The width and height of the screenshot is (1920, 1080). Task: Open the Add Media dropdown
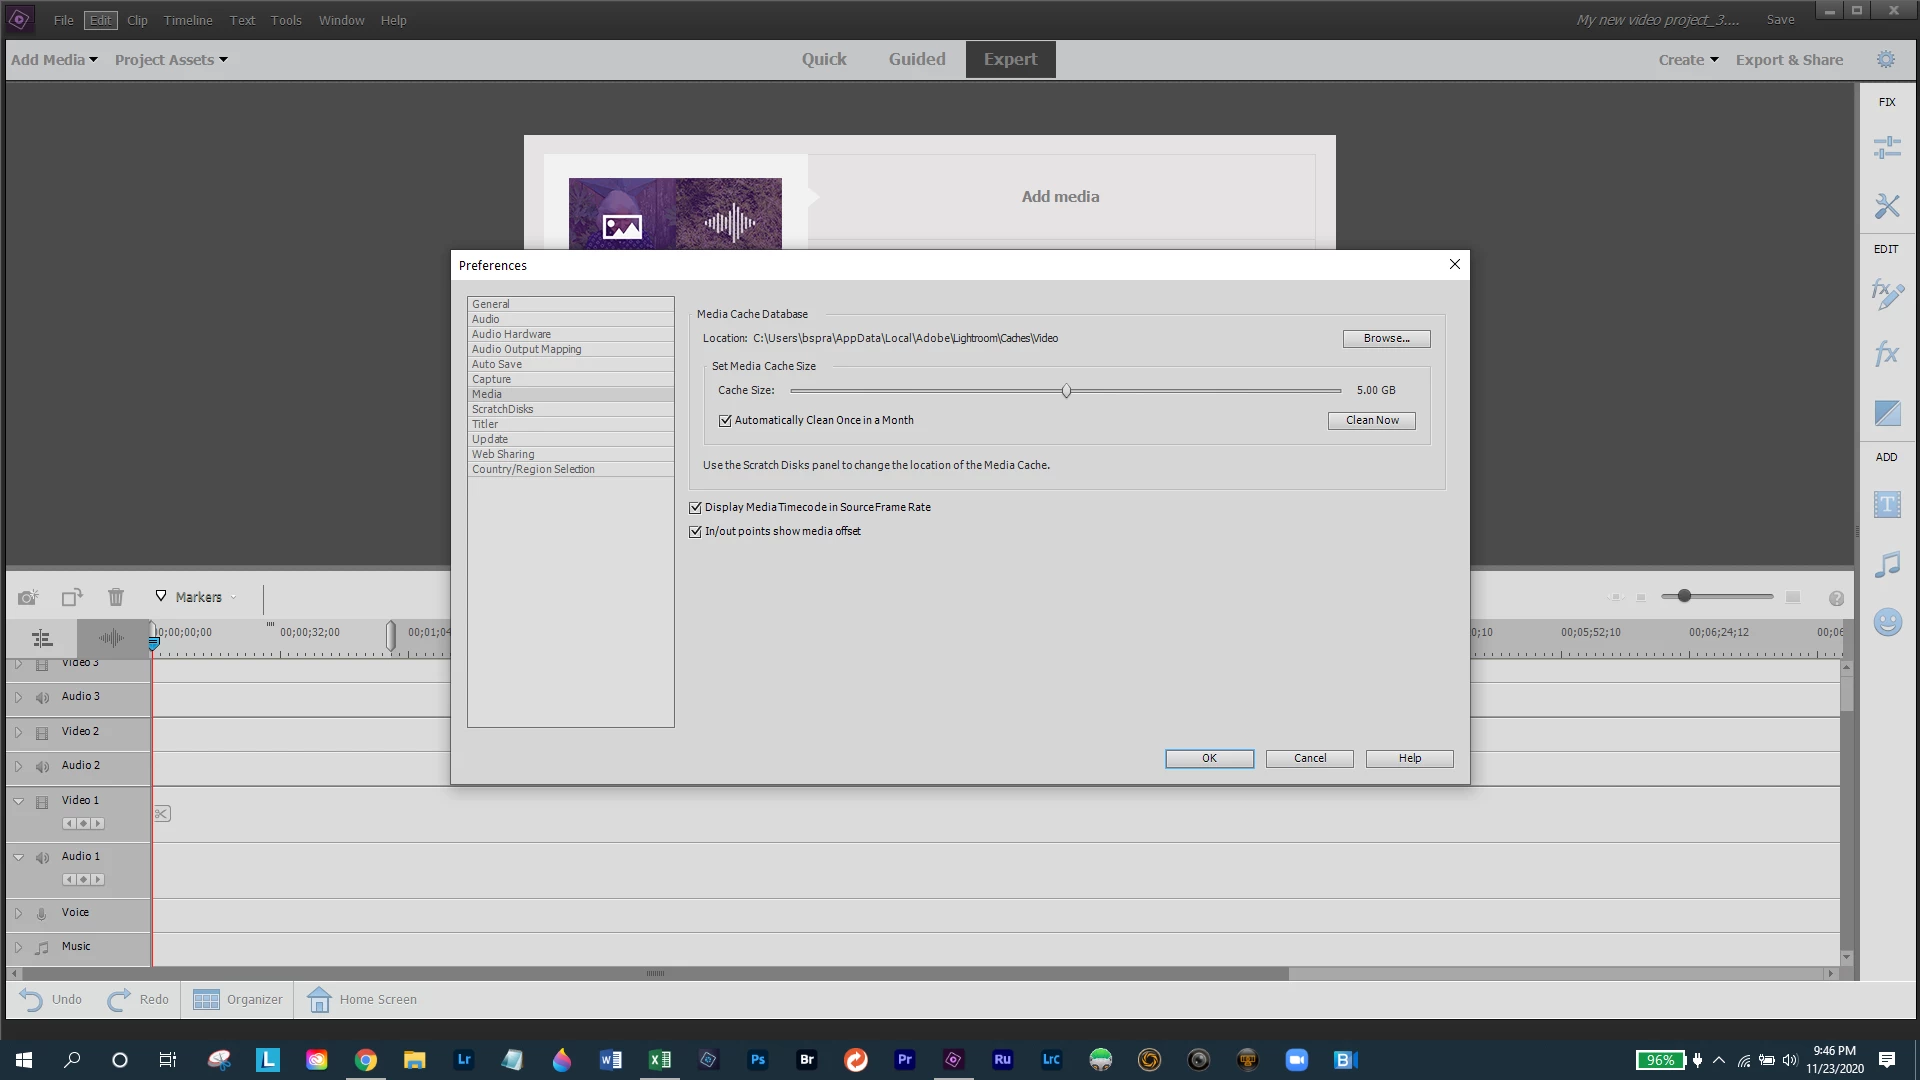pos(54,60)
